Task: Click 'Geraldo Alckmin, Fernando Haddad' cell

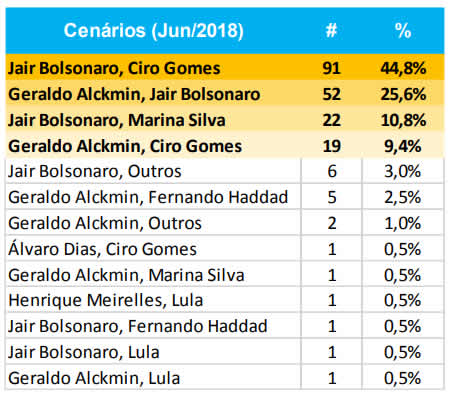Action: 153,197
